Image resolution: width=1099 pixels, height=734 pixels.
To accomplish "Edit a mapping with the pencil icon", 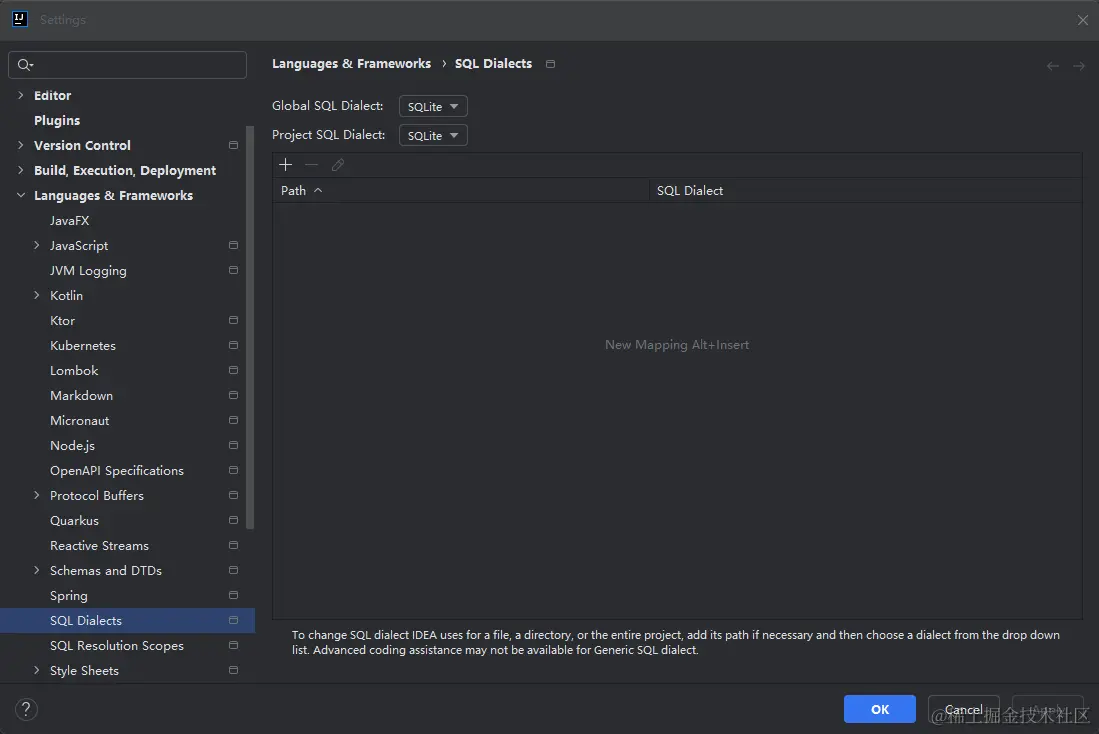I will coord(337,164).
